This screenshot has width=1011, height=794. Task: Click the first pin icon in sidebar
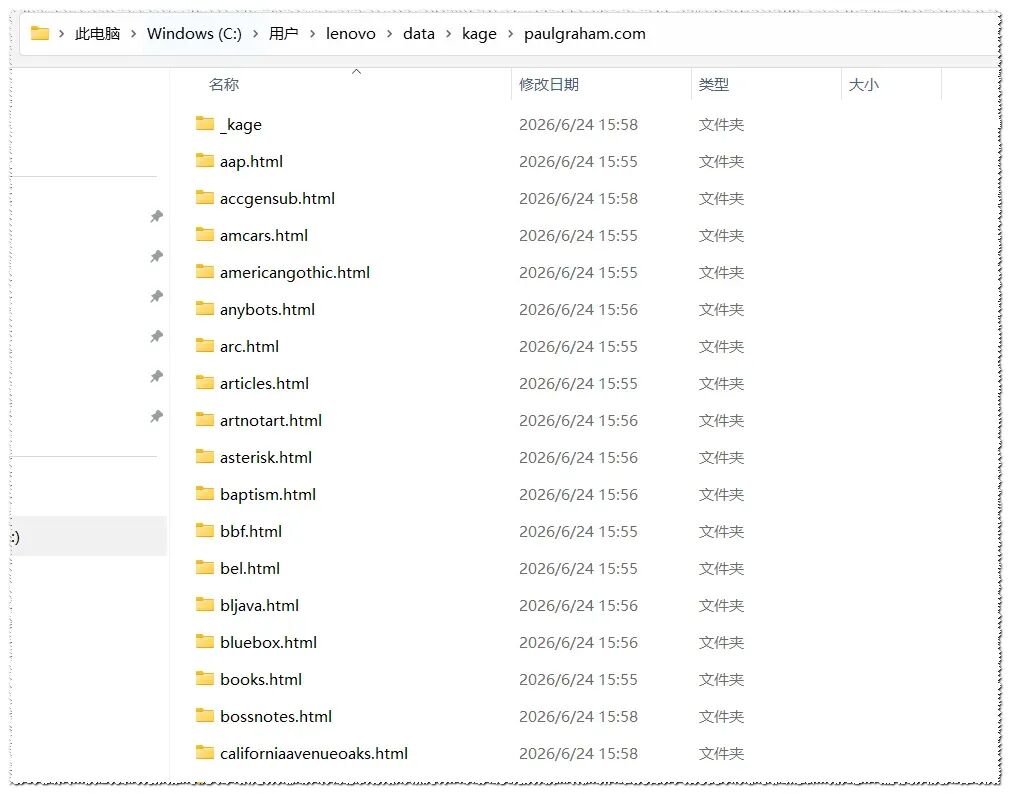157,216
